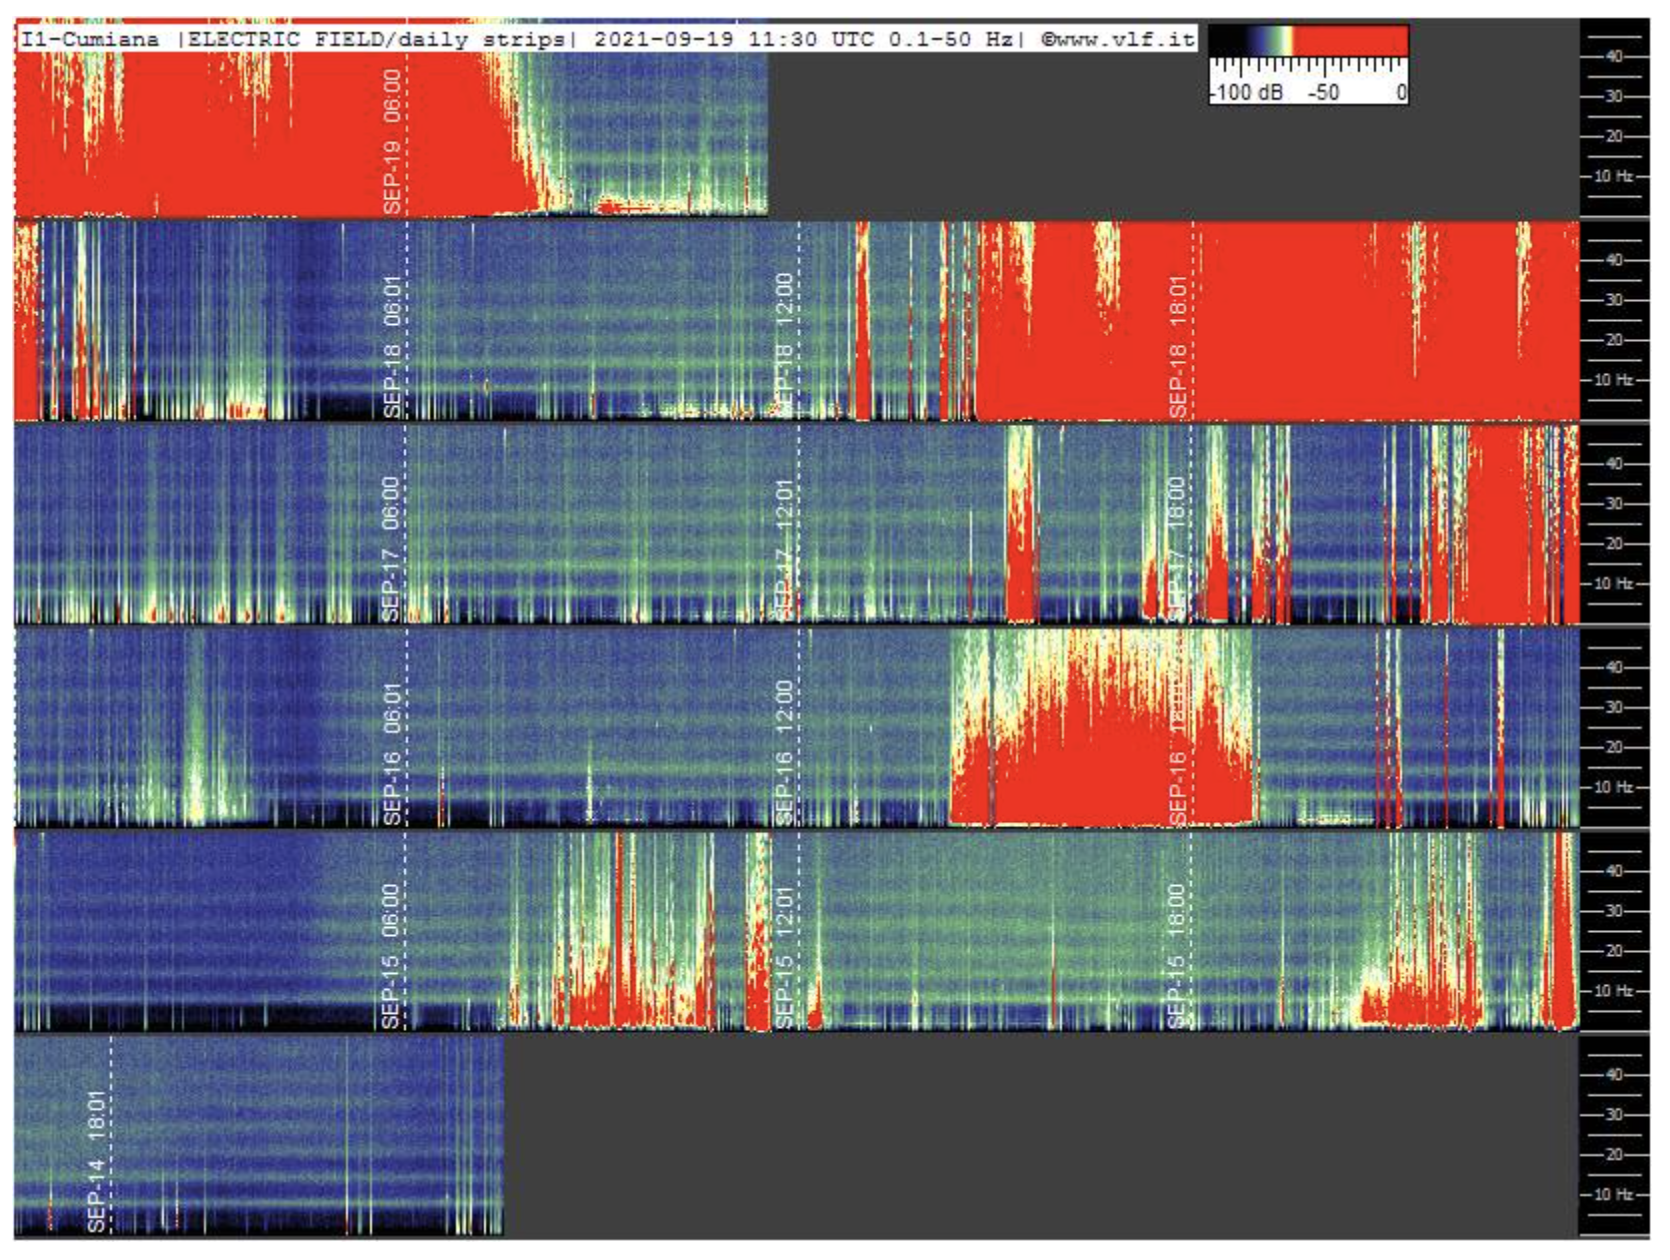Click the 10 Hz label beside the SEP-19 strip
This screenshot has width=1670, height=1260.
[x=1613, y=177]
